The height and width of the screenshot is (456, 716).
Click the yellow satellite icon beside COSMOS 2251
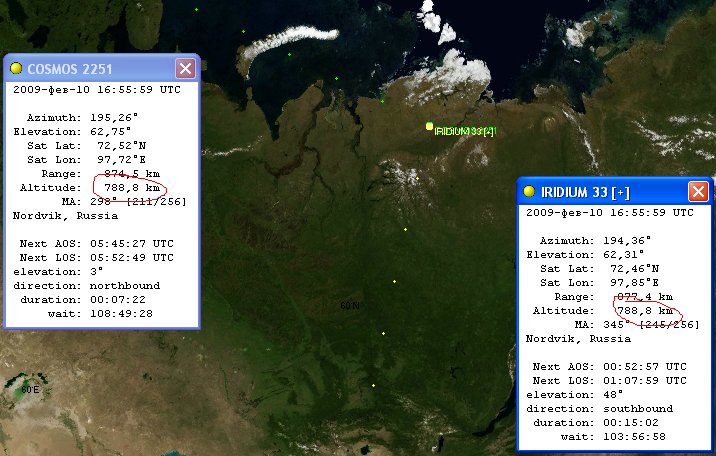pyautogui.click(x=17, y=69)
